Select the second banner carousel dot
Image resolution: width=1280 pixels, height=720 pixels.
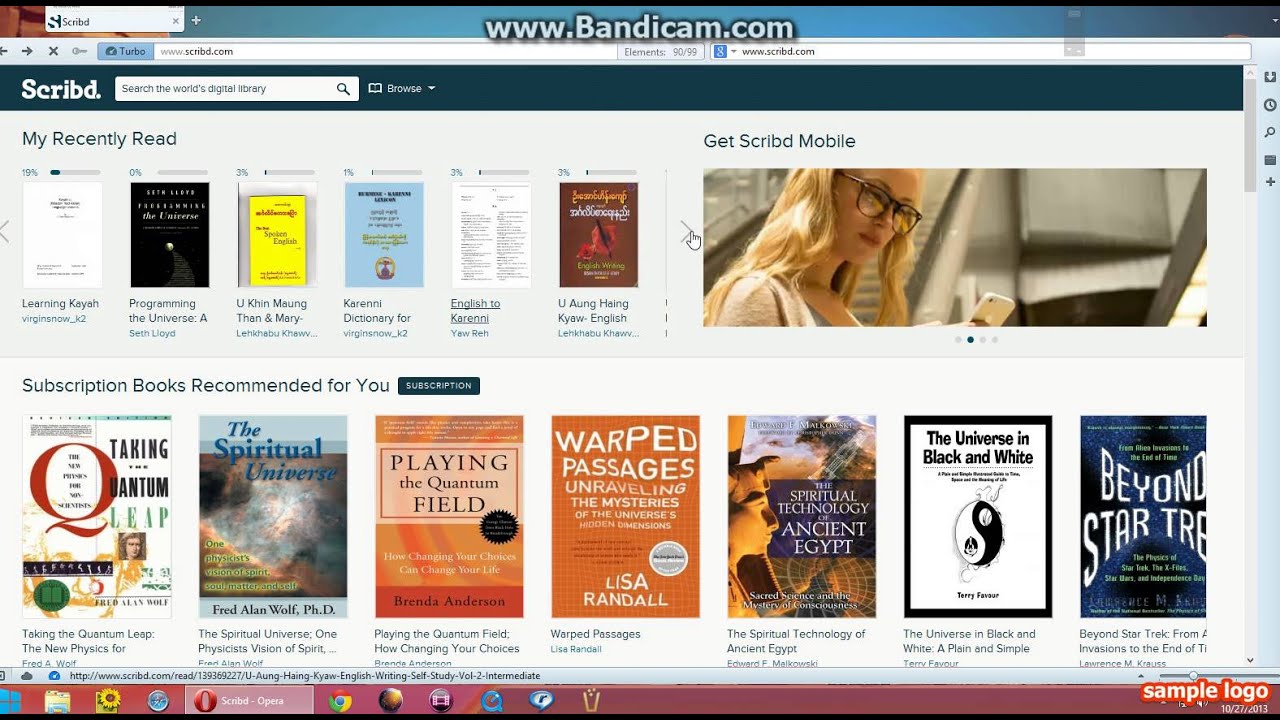(970, 340)
